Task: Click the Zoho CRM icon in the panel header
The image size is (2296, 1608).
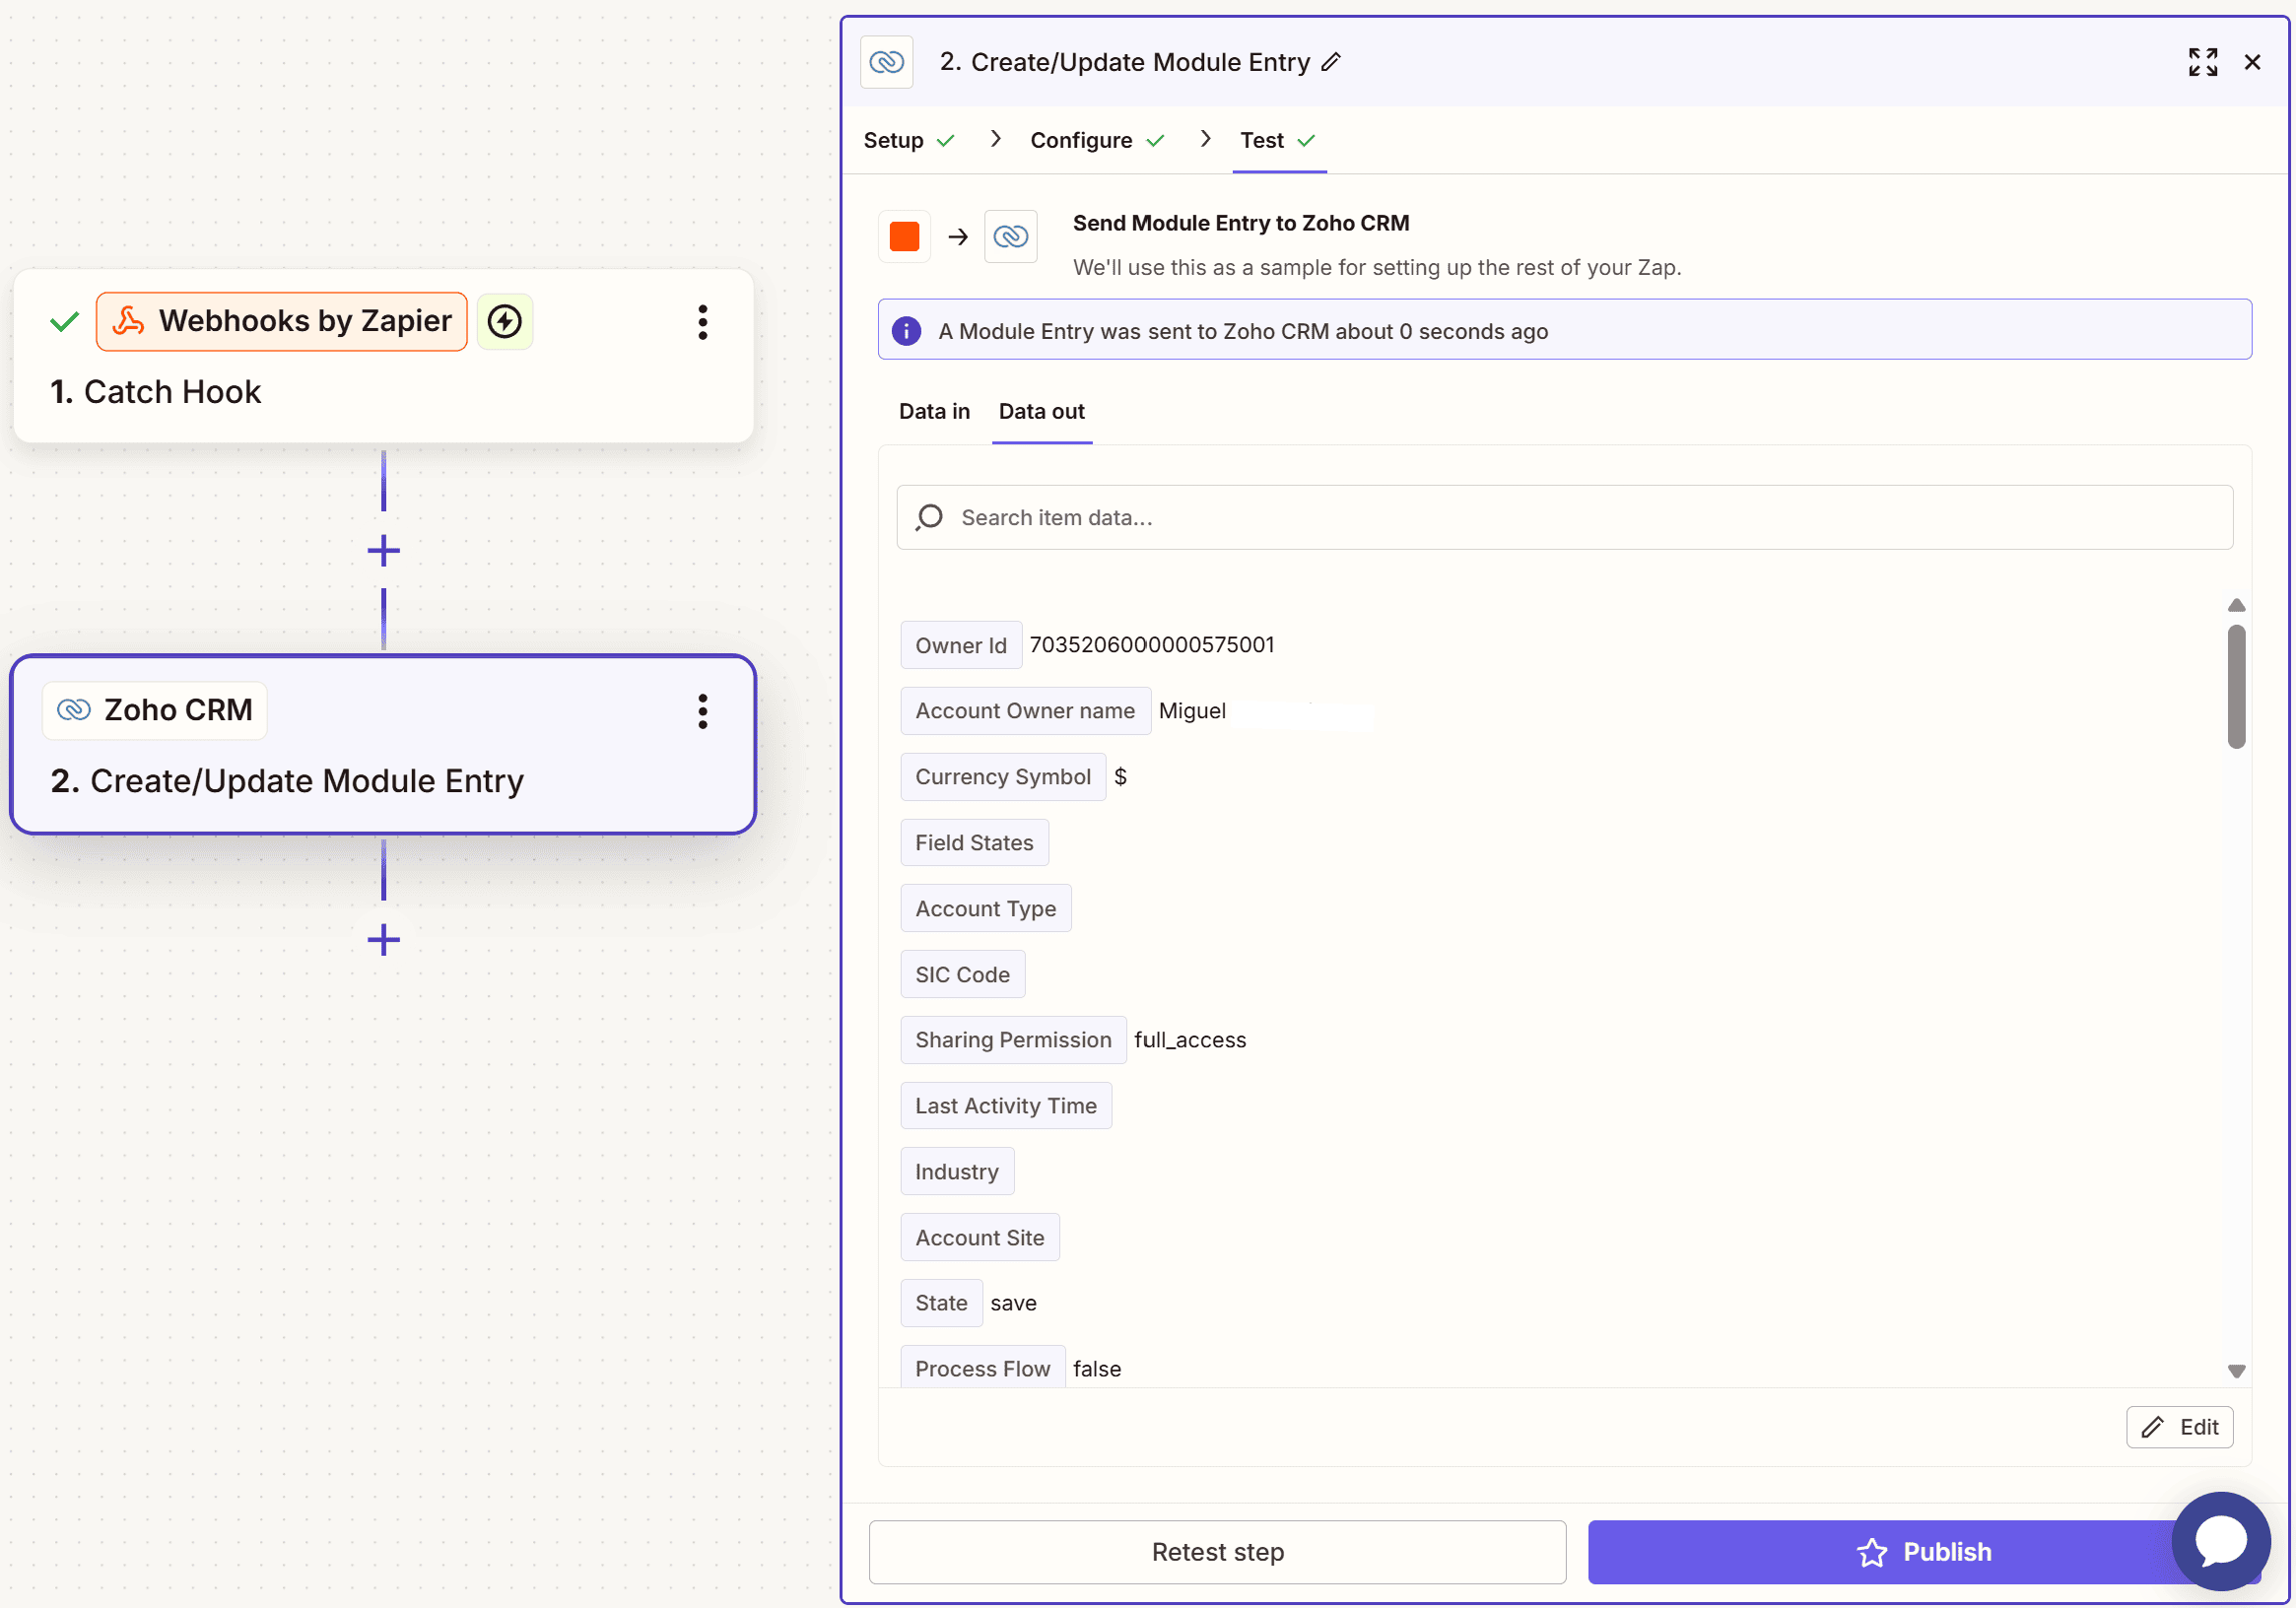Action: point(886,62)
